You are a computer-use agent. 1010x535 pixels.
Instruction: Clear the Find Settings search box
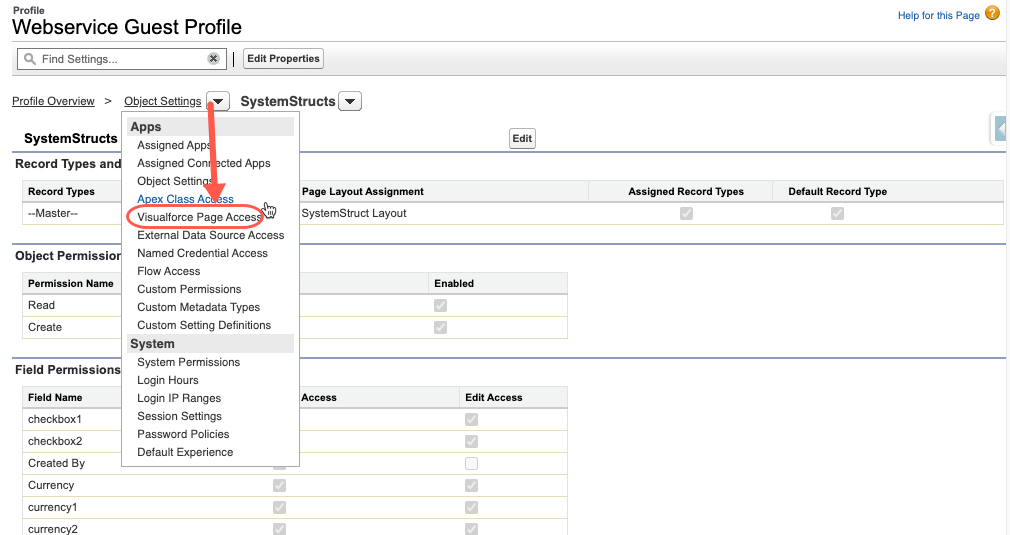[213, 59]
